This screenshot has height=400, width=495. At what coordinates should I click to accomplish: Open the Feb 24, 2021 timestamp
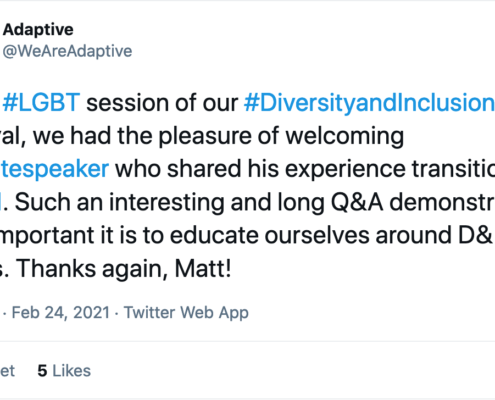(61, 313)
